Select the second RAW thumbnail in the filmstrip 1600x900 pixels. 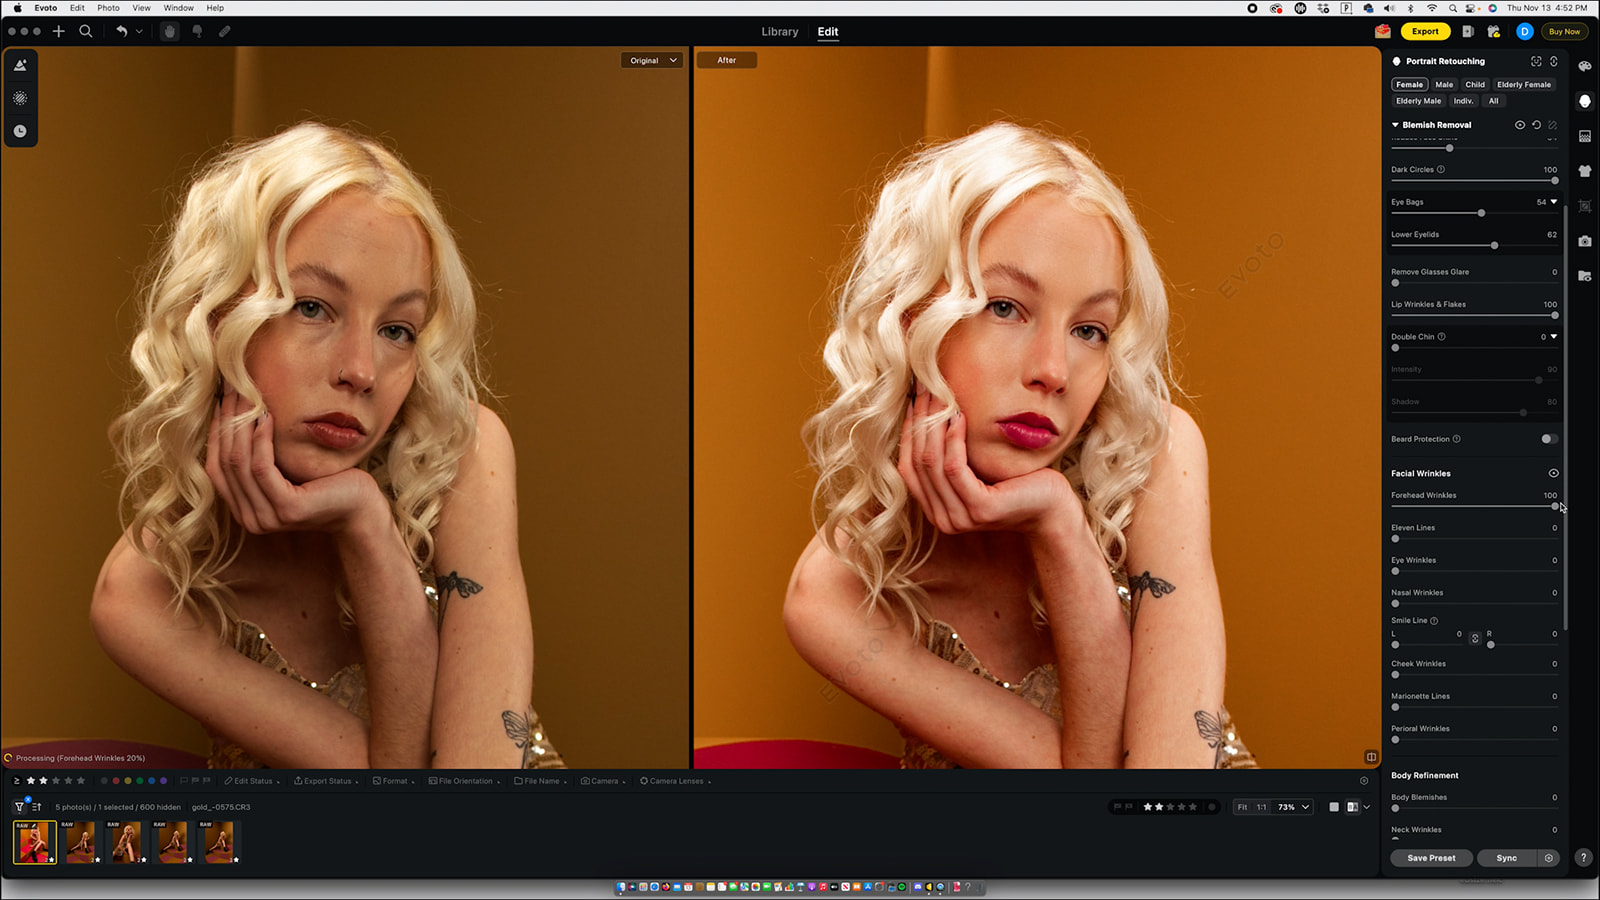tap(80, 842)
